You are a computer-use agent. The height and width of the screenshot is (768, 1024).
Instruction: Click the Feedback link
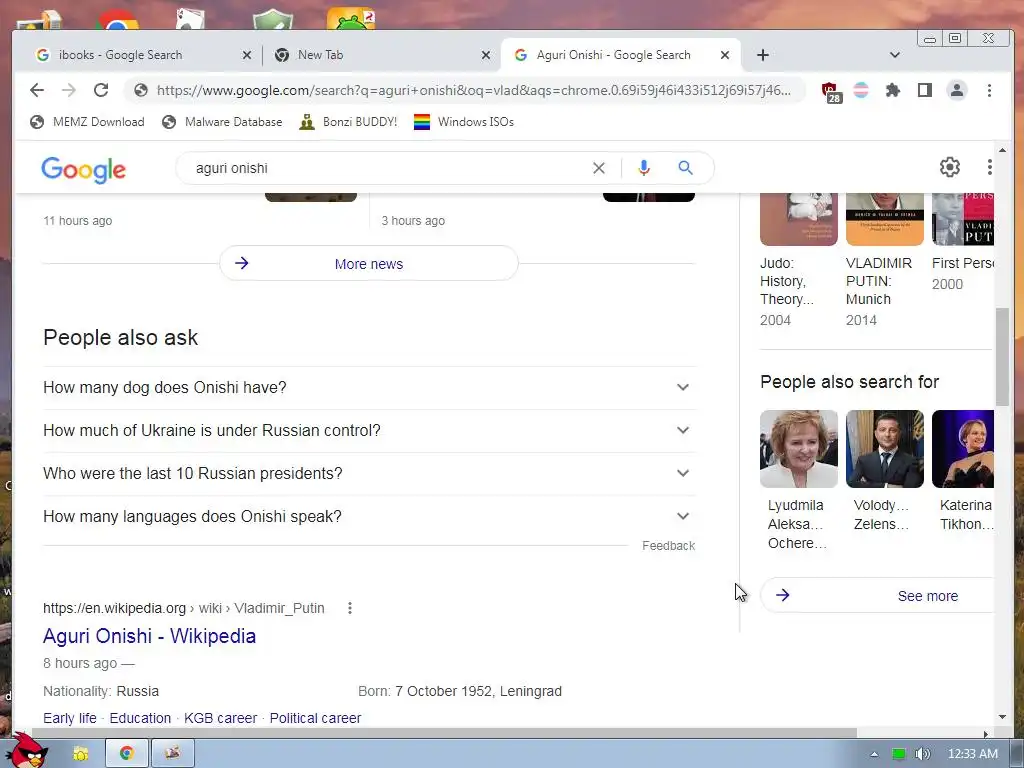(668, 546)
